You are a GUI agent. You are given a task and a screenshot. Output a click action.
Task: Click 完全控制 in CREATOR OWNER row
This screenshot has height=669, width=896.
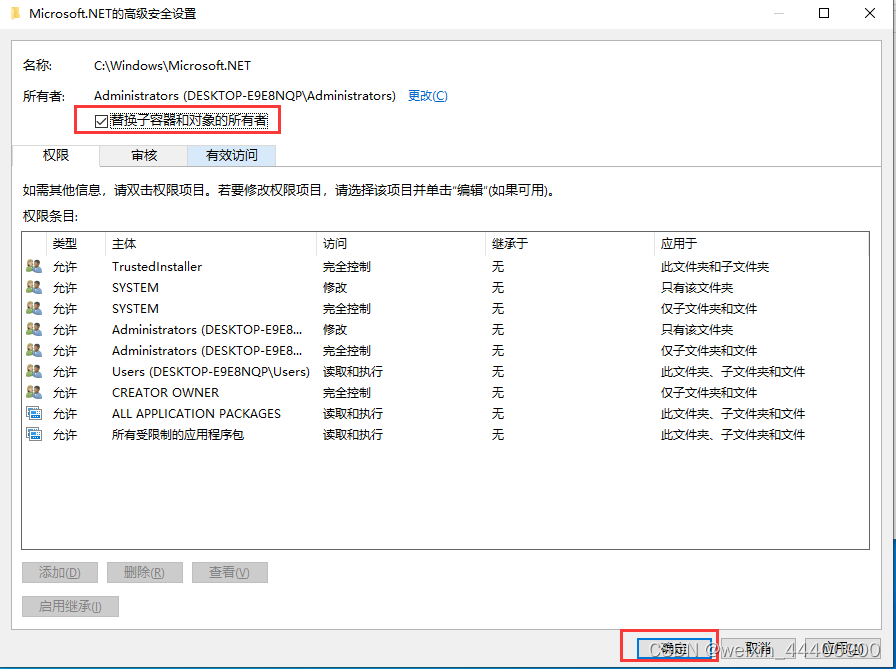point(347,393)
